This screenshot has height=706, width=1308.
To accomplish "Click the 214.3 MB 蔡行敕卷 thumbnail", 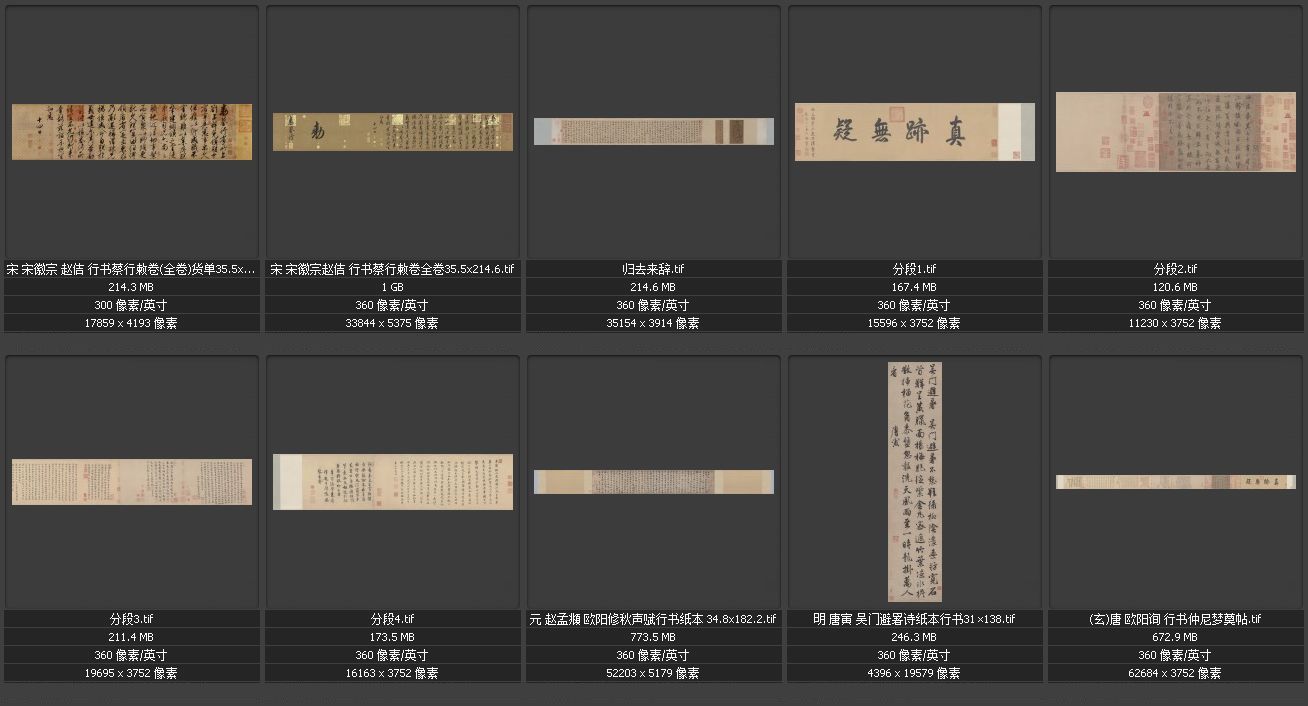I will 132,132.
